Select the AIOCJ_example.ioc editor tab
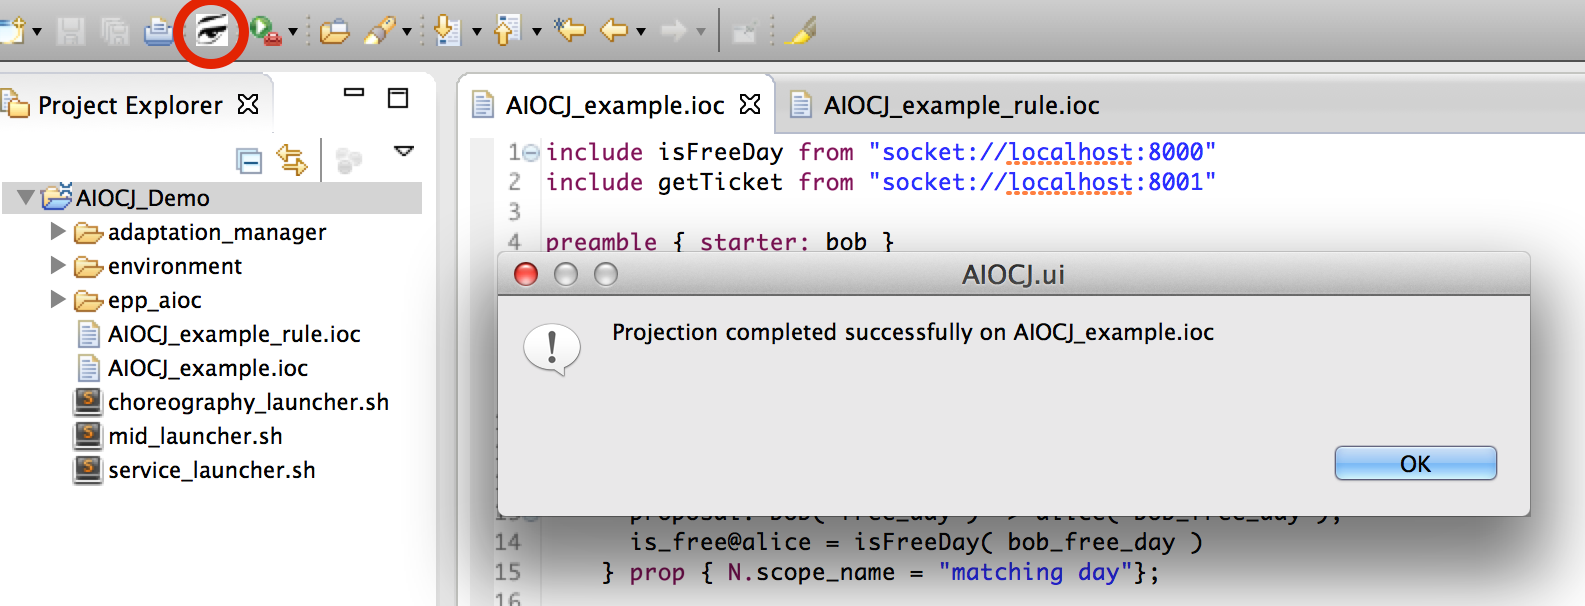 pyautogui.click(x=614, y=105)
